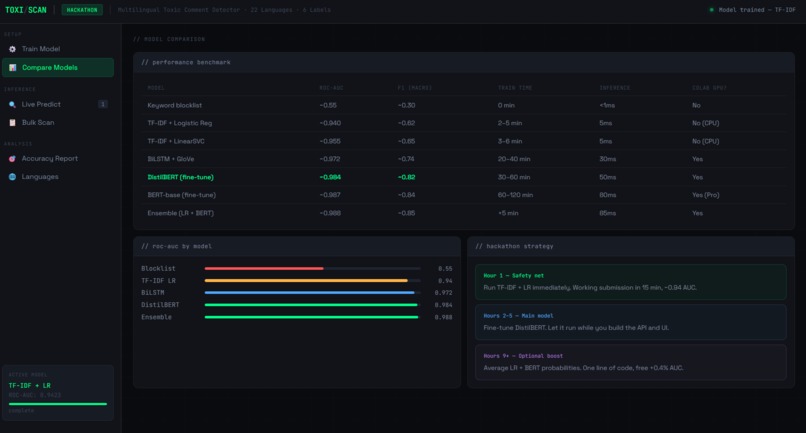Click the target icon beside Accuracy Report
The image size is (806, 433).
tap(12, 158)
